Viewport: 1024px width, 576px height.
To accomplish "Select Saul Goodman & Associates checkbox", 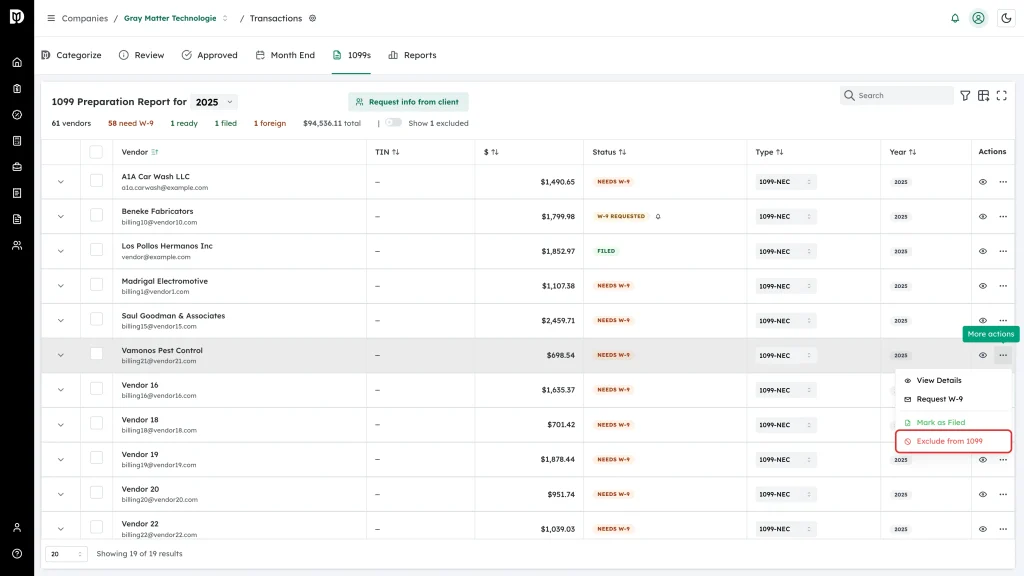I will tap(96, 319).
